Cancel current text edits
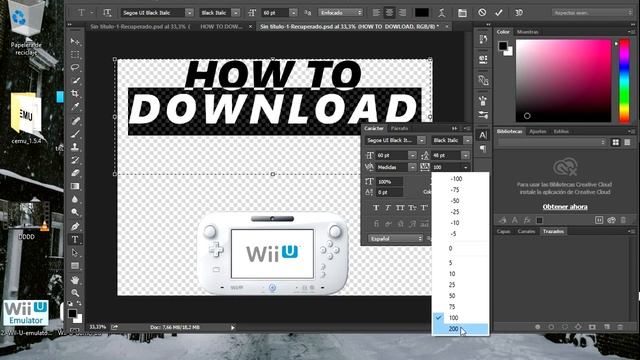 [482, 13]
